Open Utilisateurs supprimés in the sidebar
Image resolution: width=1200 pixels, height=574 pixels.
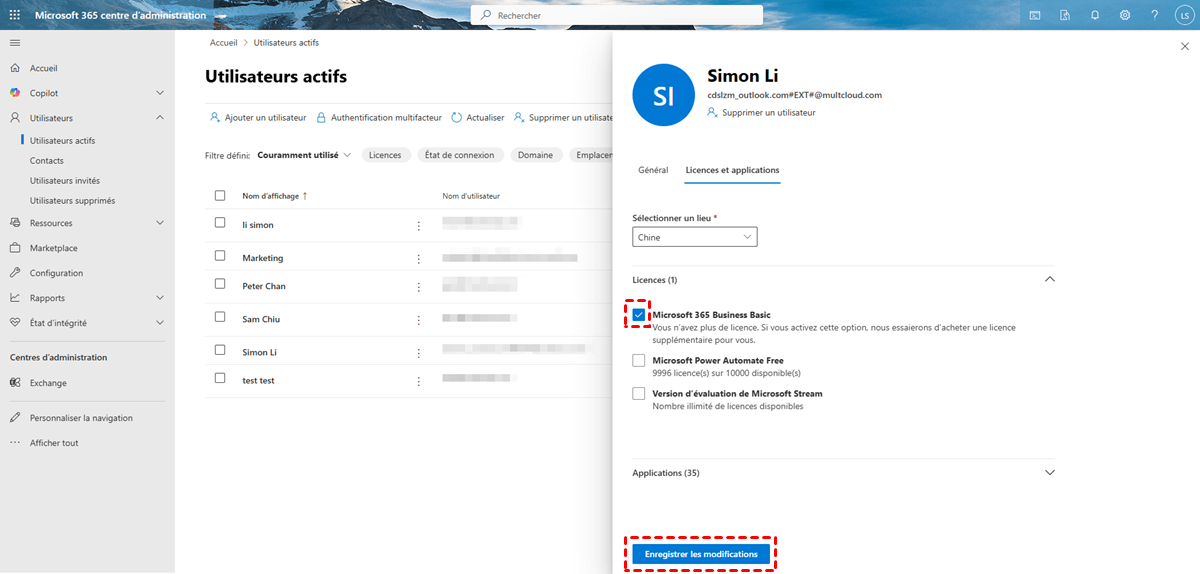72,201
